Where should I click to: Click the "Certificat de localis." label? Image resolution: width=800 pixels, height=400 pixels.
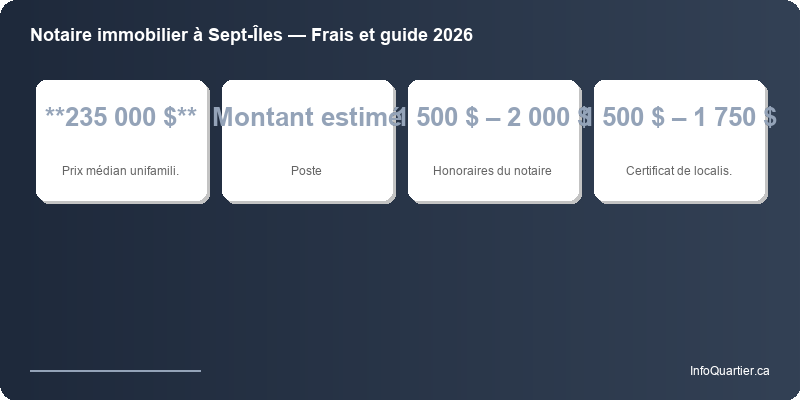click(x=679, y=171)
